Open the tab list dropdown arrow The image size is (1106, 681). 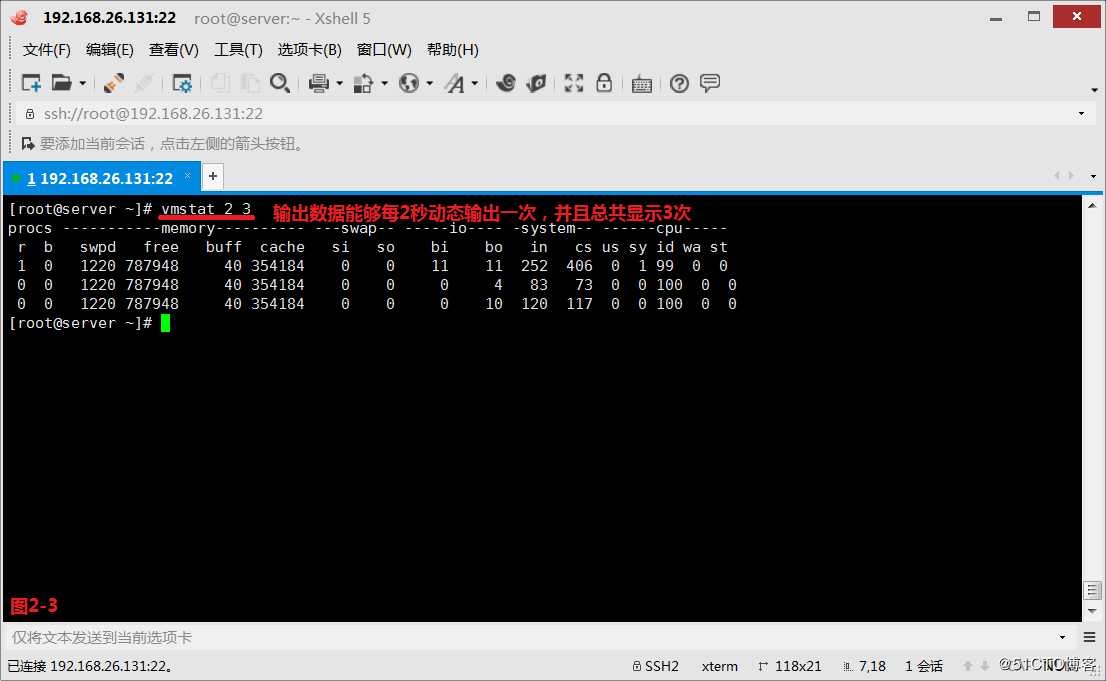pos(1093,176)
